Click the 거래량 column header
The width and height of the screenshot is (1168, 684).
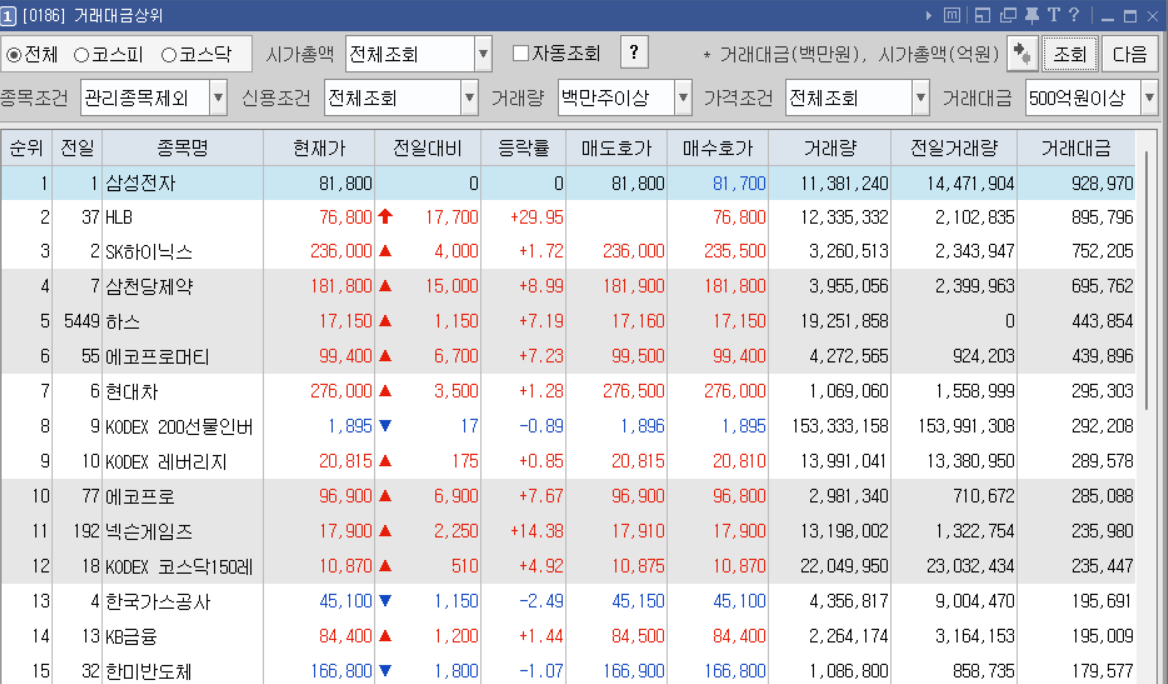click(x=830, y=148)
